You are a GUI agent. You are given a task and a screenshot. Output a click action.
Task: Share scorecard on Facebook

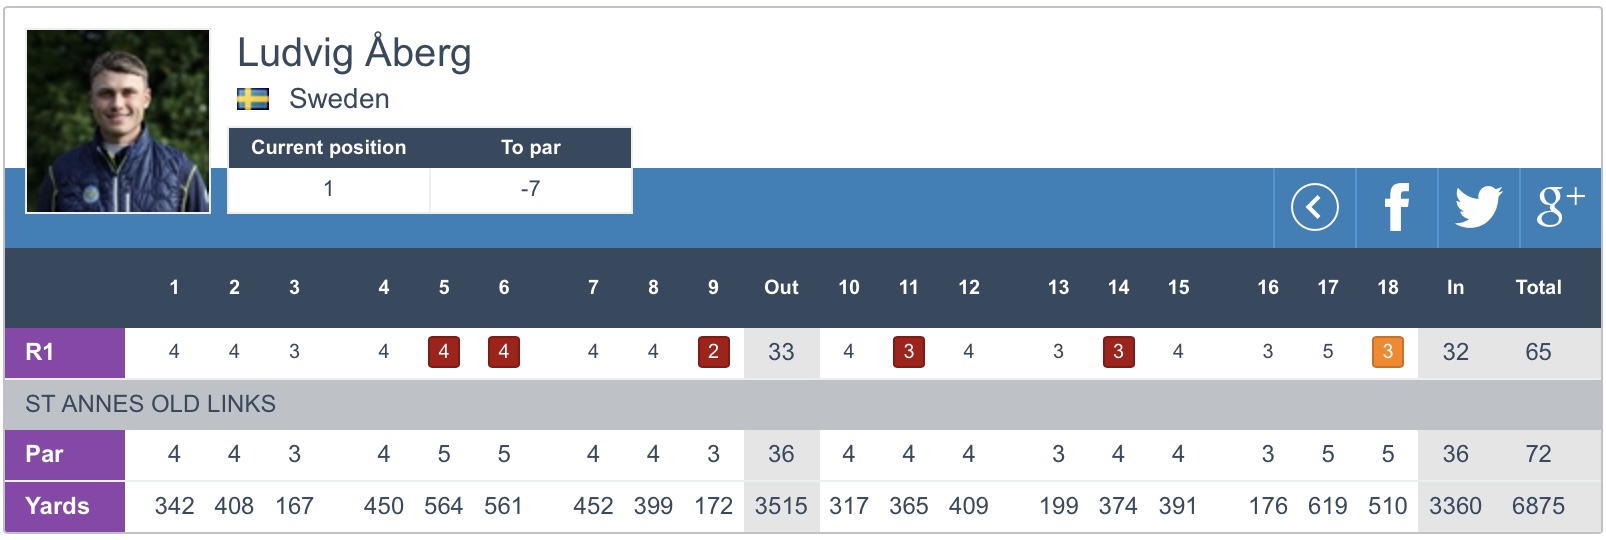[1396, 208]
